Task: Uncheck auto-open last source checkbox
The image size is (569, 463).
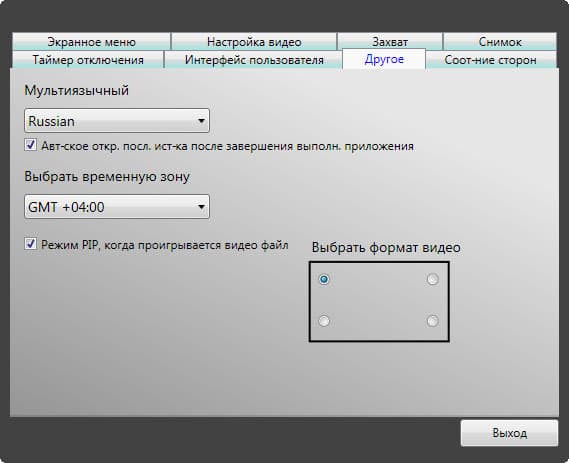Action: click(x=30, y=145)
